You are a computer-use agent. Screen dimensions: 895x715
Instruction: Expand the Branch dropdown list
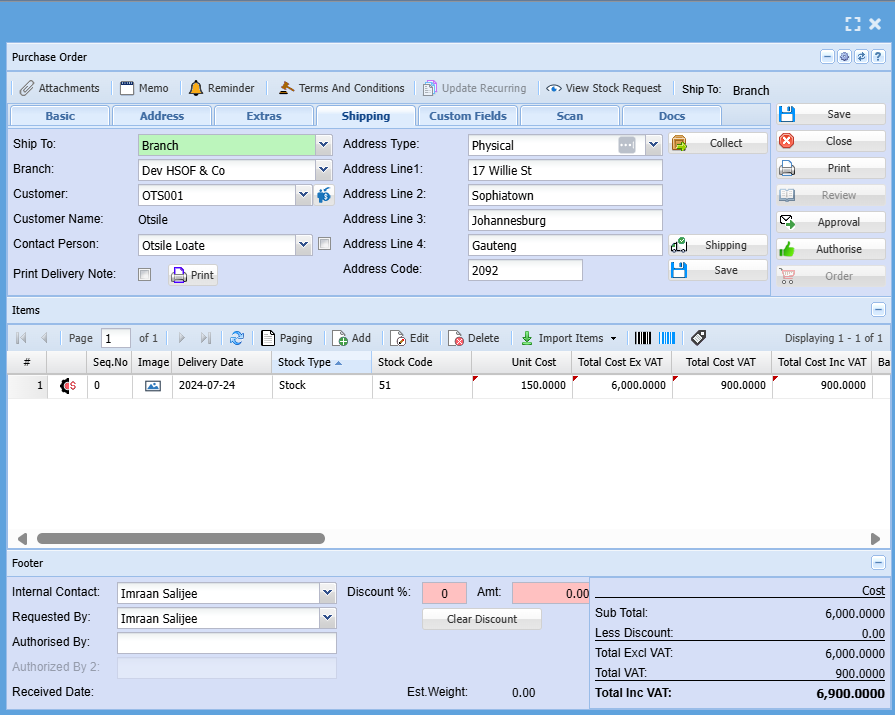[x=323, y=170]
